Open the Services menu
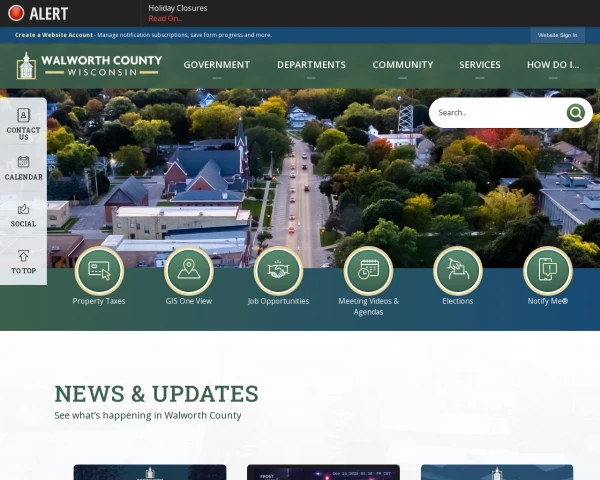Screen dimensions: 600x480 479,65
